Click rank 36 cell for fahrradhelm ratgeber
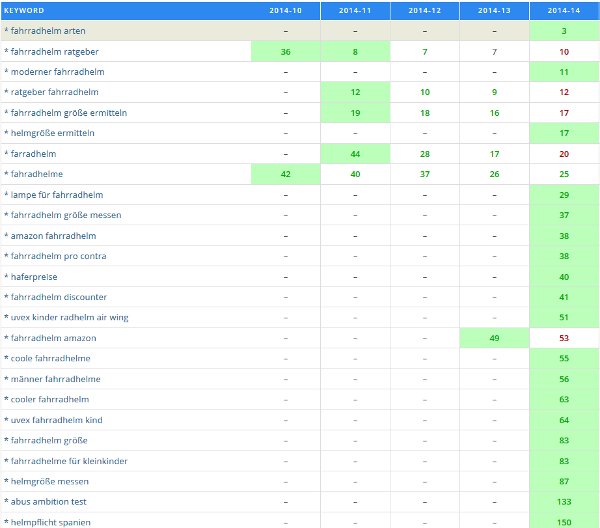 coord(285,51)
